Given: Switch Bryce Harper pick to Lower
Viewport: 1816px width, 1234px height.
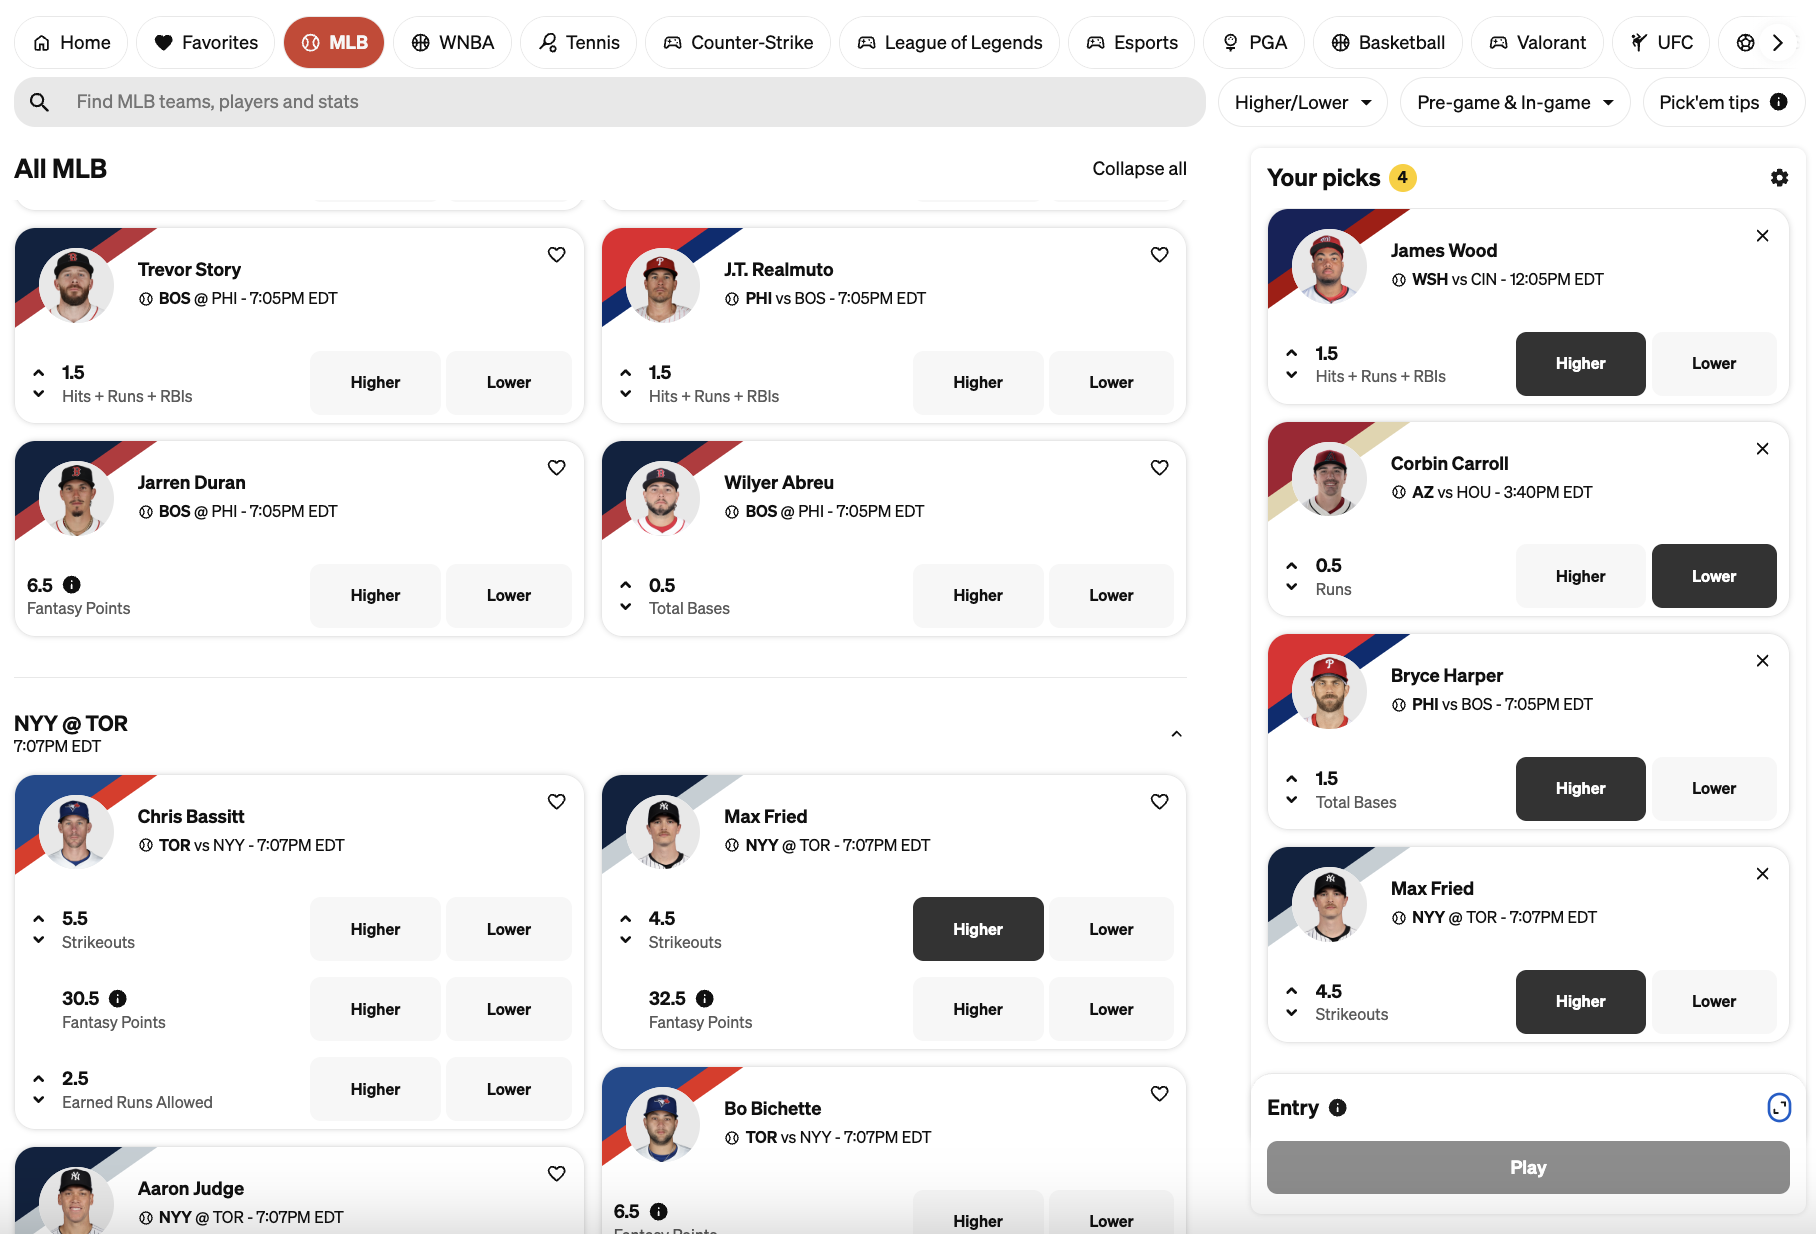Looking at the screenshot, I should [1714, 789].
